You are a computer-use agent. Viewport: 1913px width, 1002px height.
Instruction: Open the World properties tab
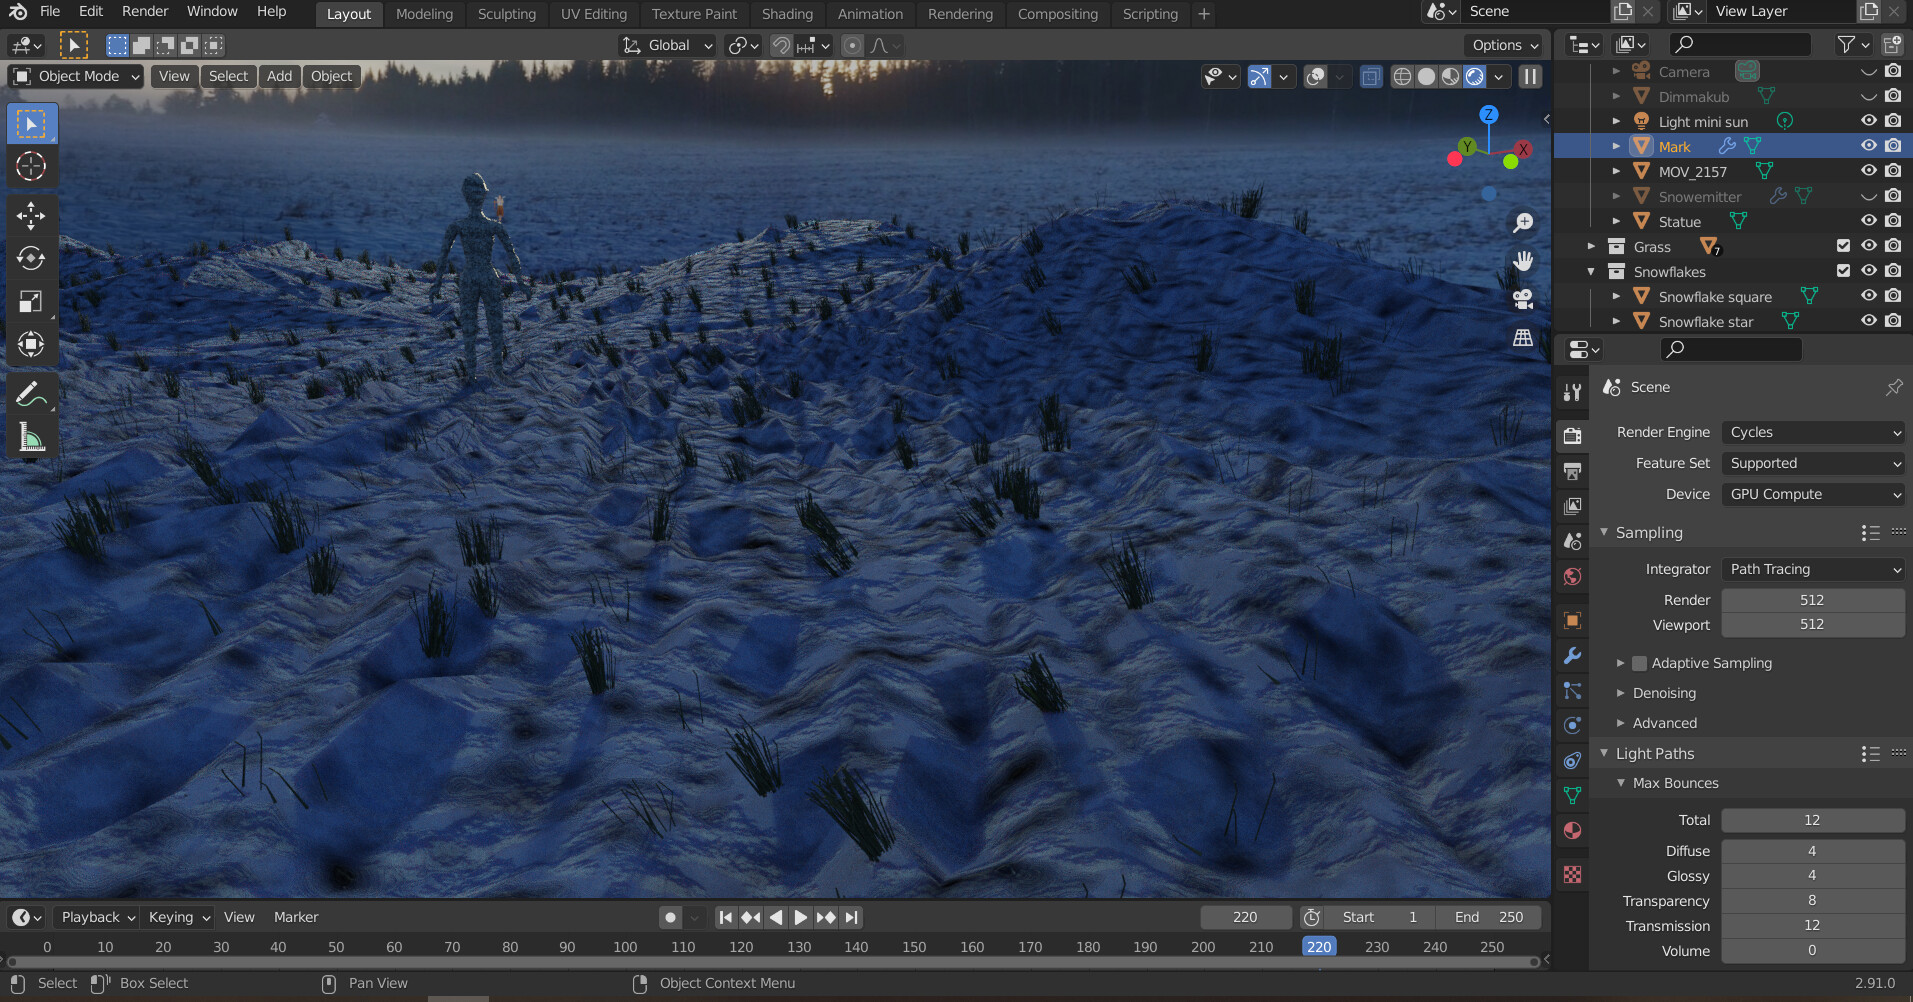click(x=1573, y=576)
